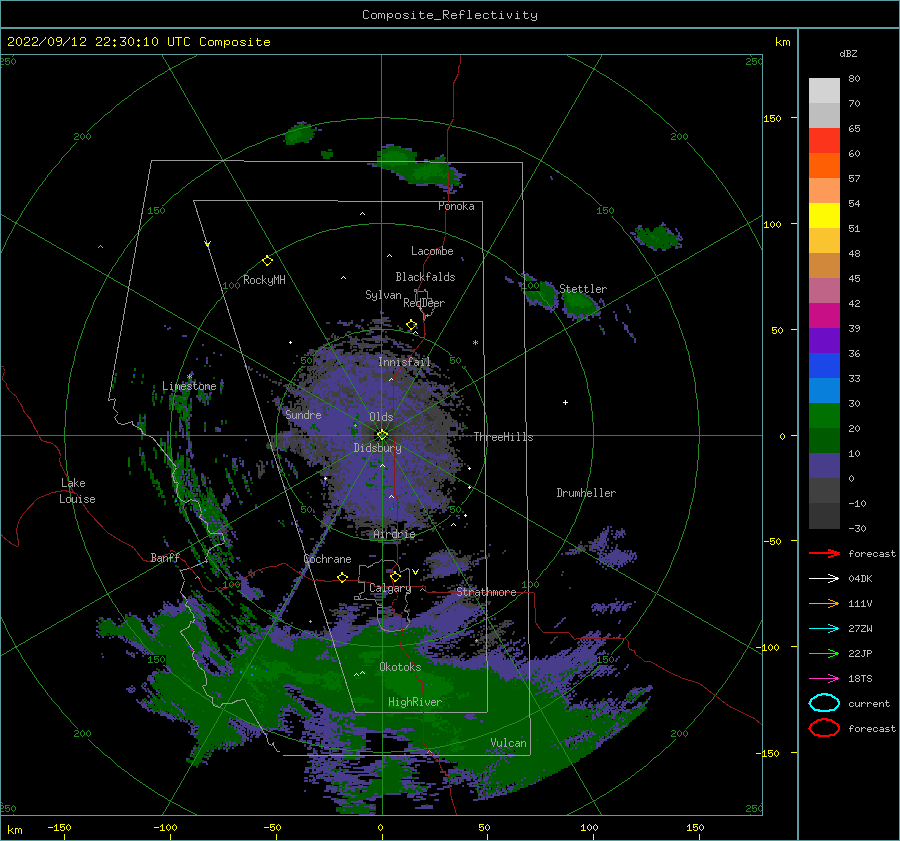This screenshot has width=900, height=841.
Task: Click the Sundre town label
Action: (303, 414)
